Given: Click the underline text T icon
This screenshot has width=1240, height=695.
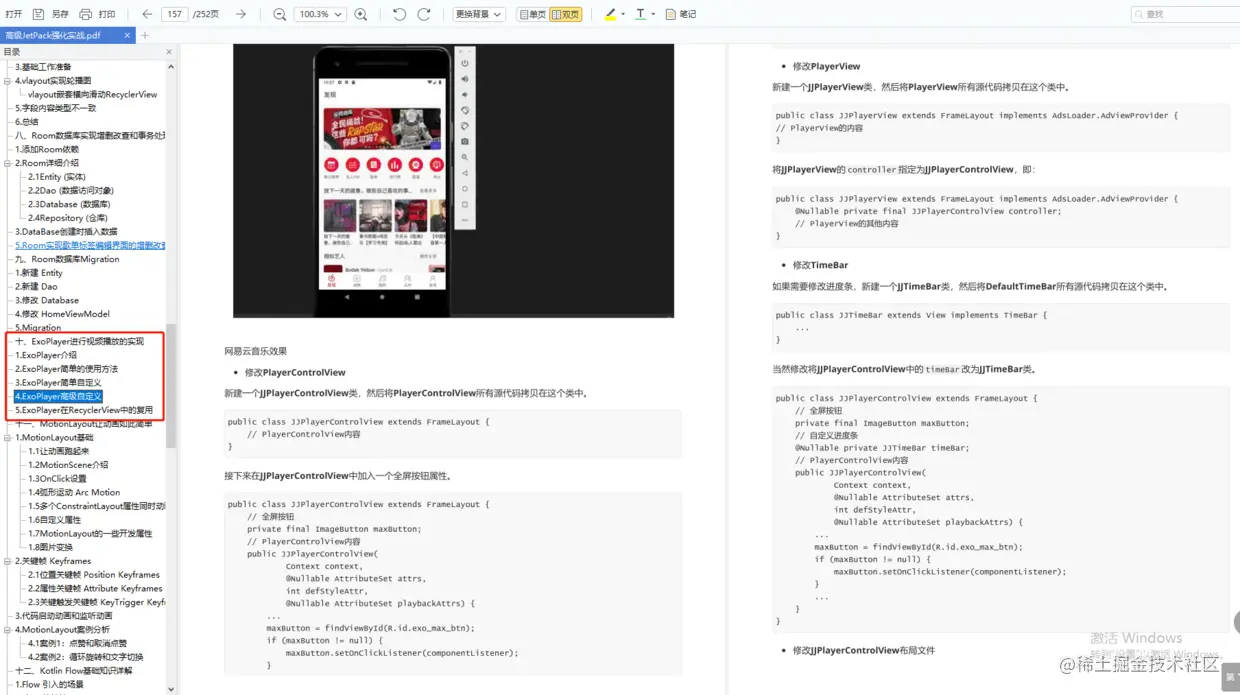Looking at the screenshot, I should tap(640, 14).
